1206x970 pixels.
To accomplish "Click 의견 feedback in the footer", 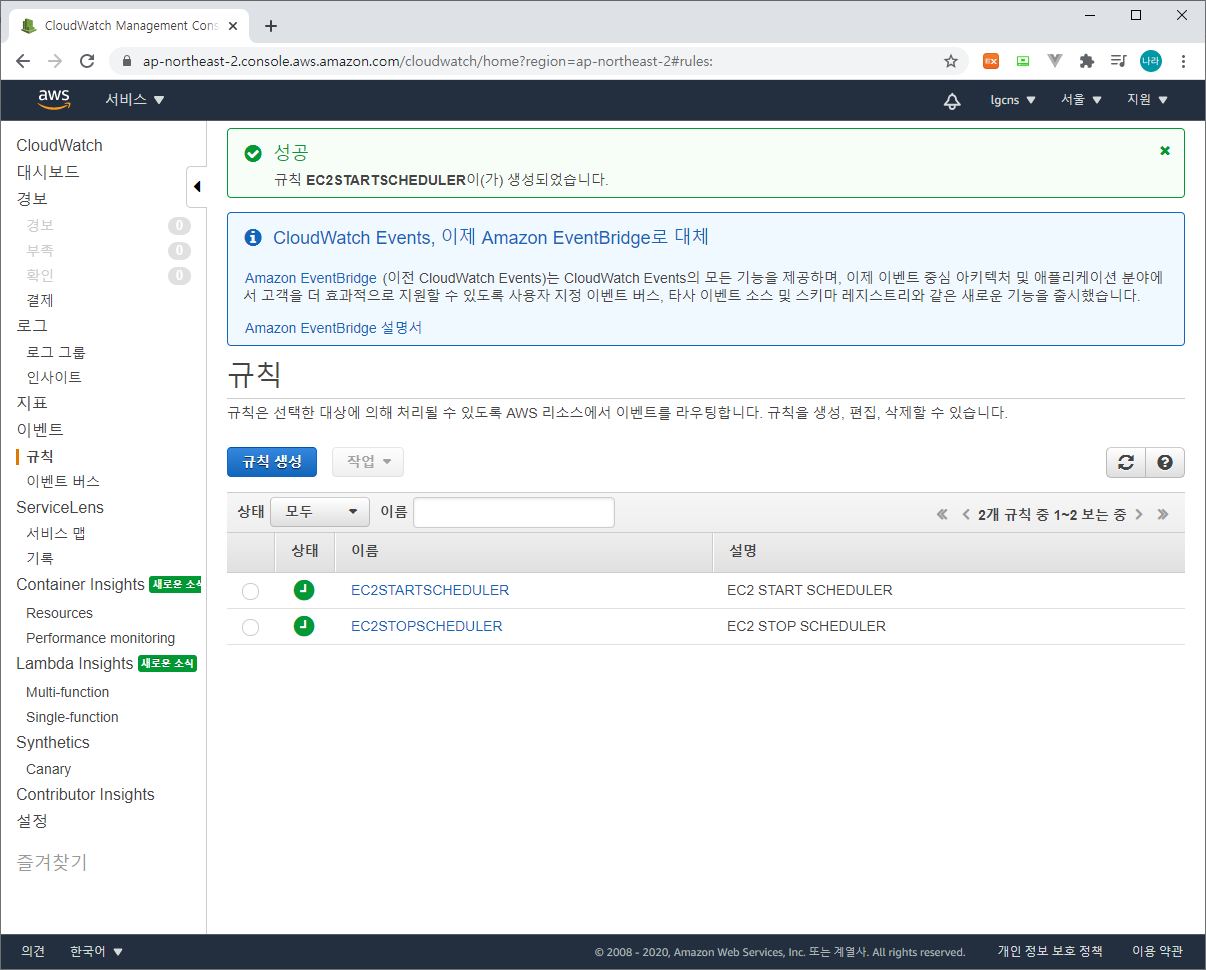I will (x=33, y=952).
